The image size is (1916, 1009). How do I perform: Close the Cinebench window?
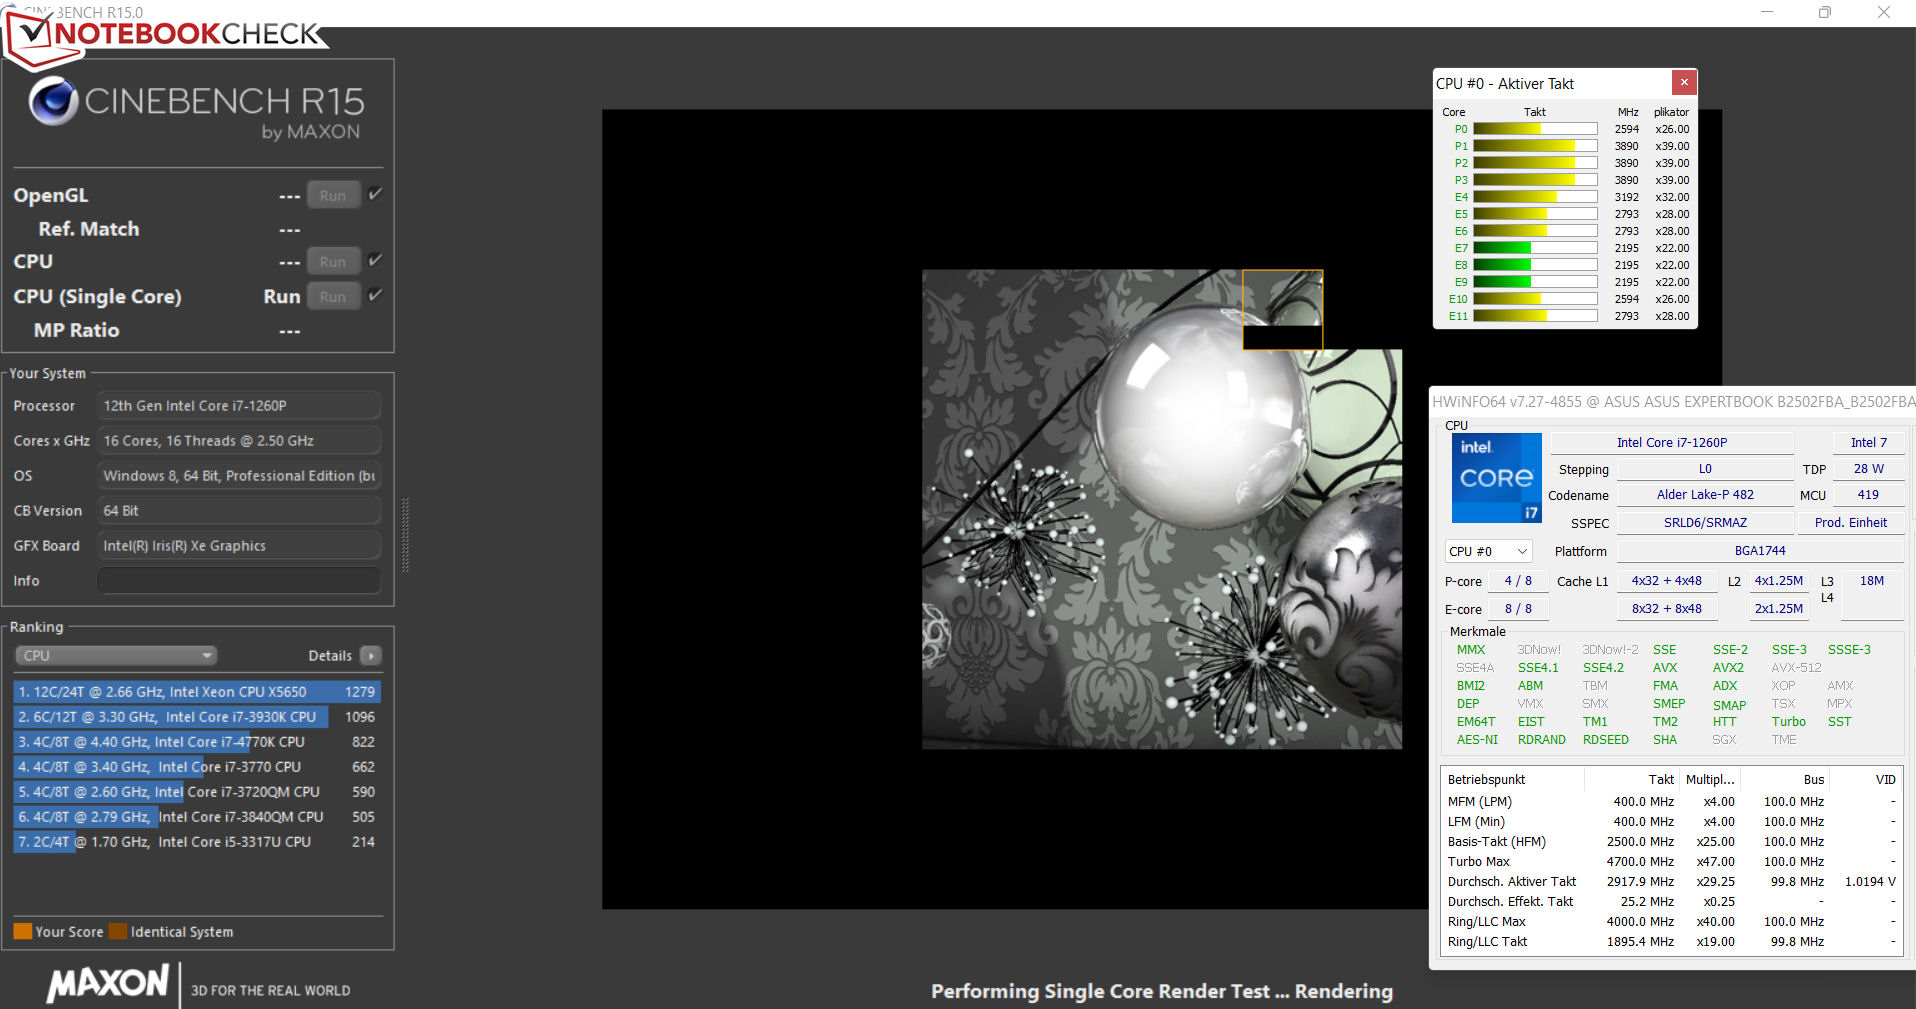1884,12
